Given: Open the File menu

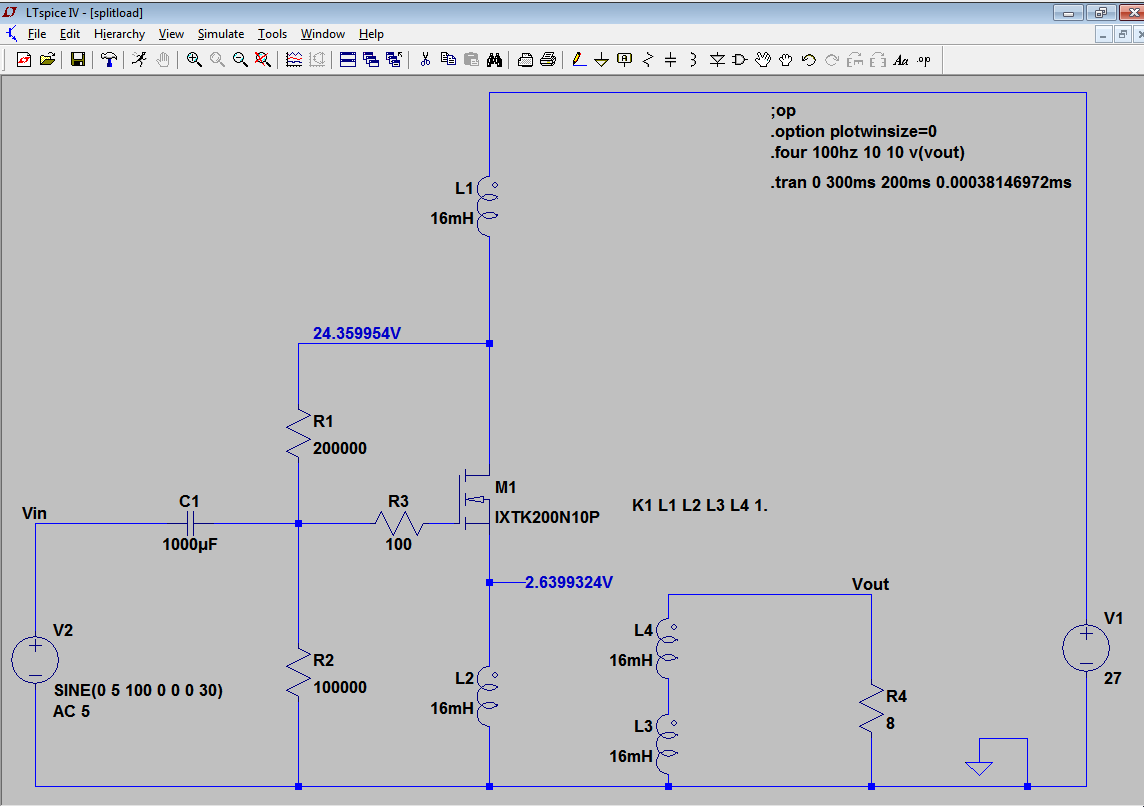Looking at the screenshot, I should 36,34.
